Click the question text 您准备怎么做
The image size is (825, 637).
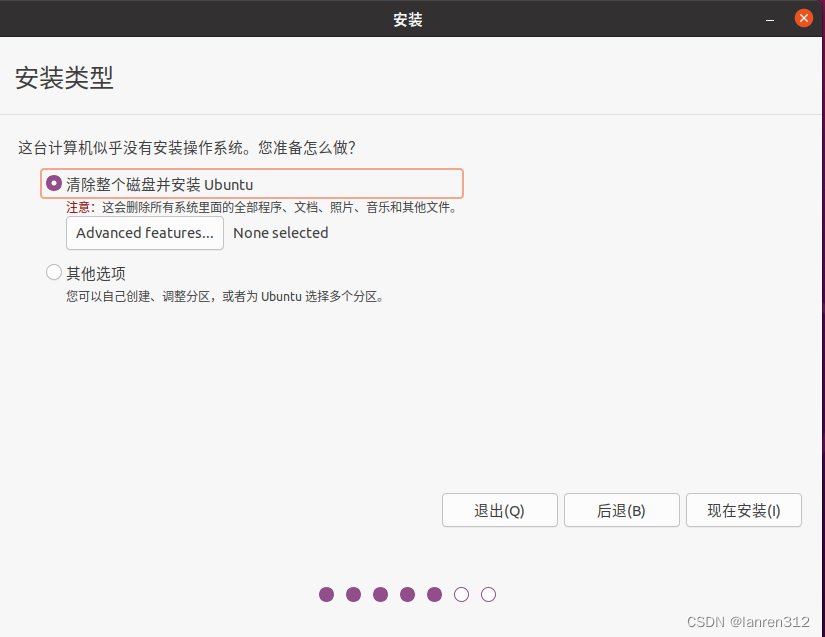pos(307,148)
